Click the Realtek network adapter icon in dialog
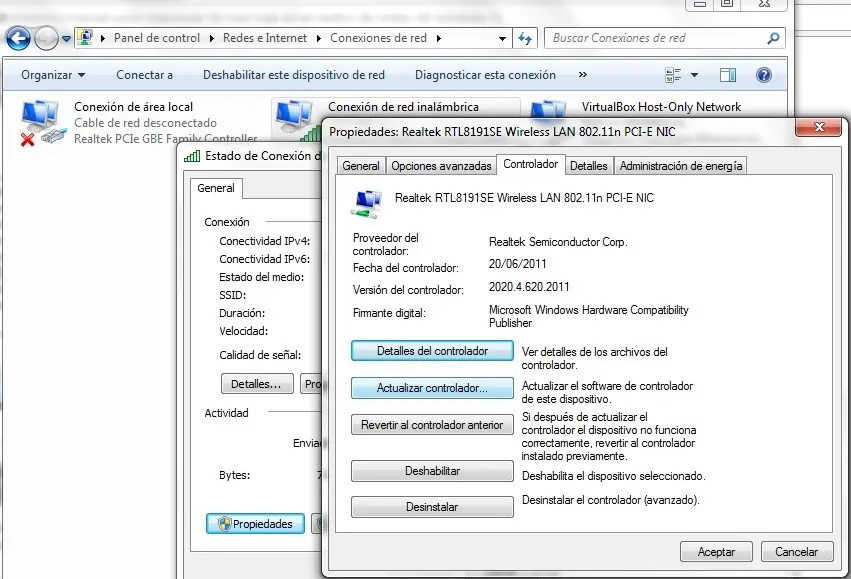The width and height of the screenshot is (851, 579). point(366,203)
